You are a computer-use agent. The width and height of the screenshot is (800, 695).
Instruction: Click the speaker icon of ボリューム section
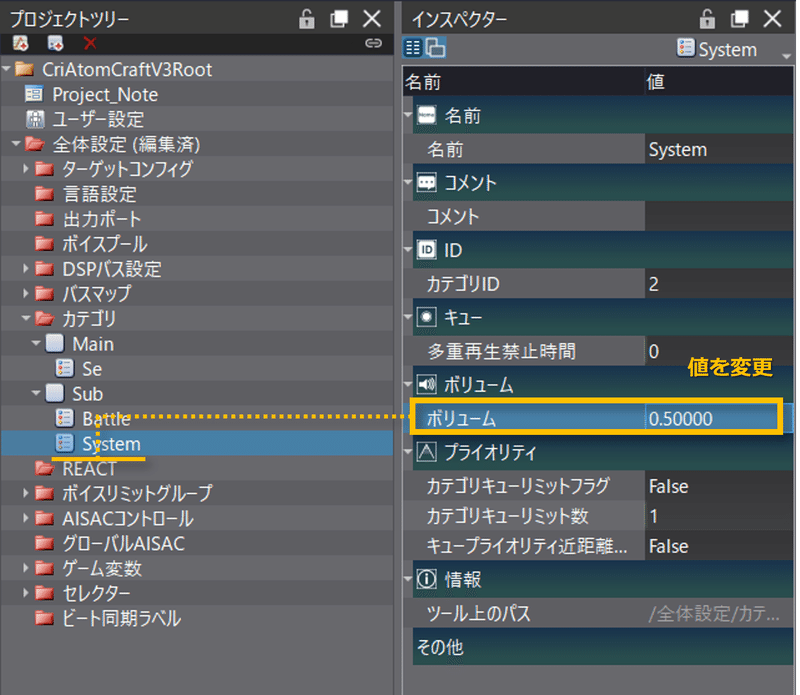[427, 384]
